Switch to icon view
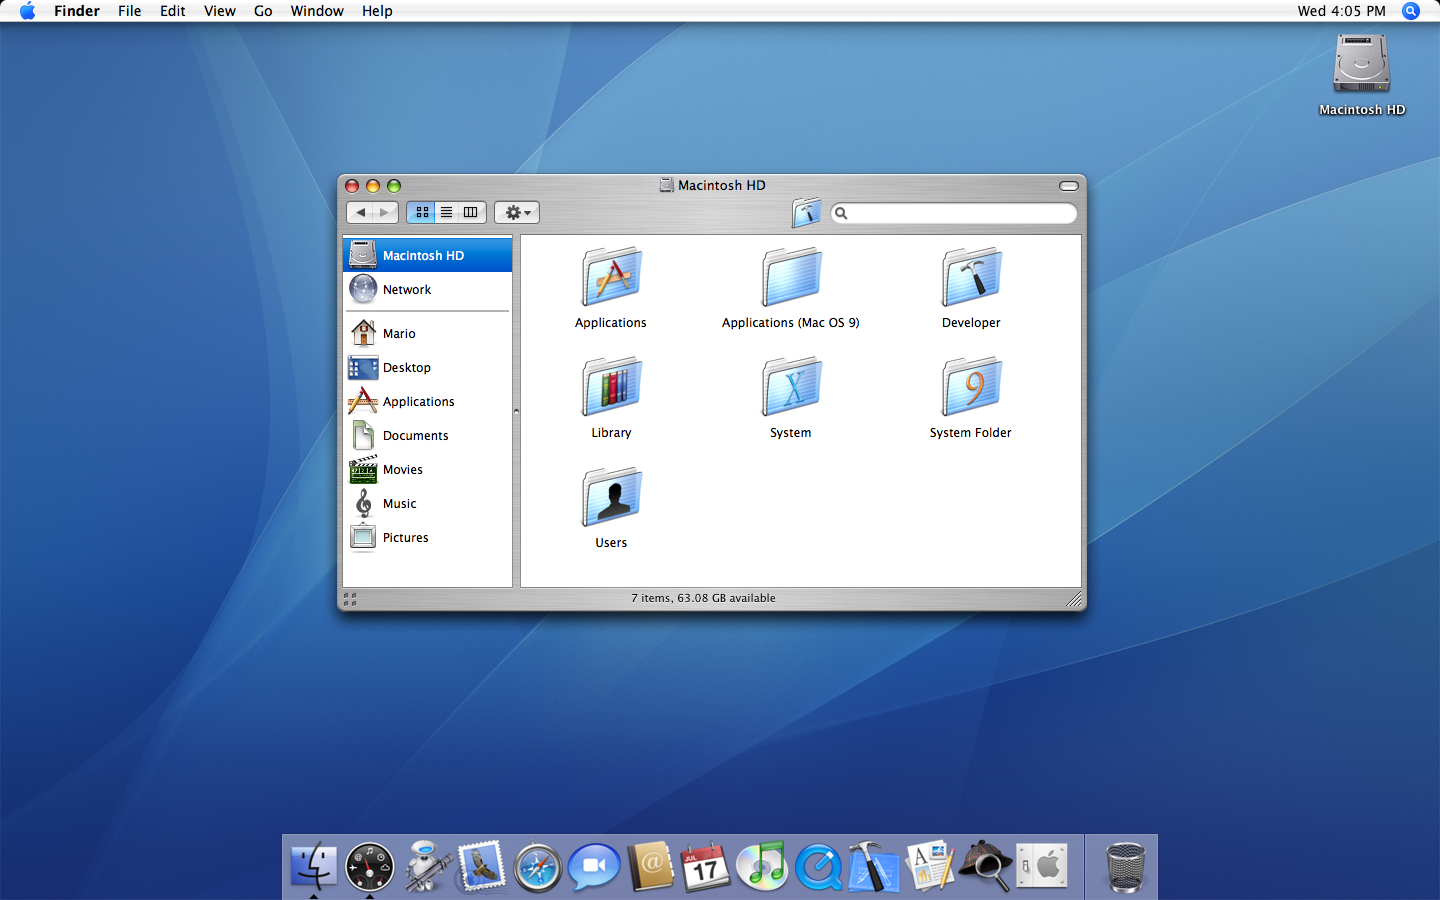1440x900 pixels. click(422, 212)
